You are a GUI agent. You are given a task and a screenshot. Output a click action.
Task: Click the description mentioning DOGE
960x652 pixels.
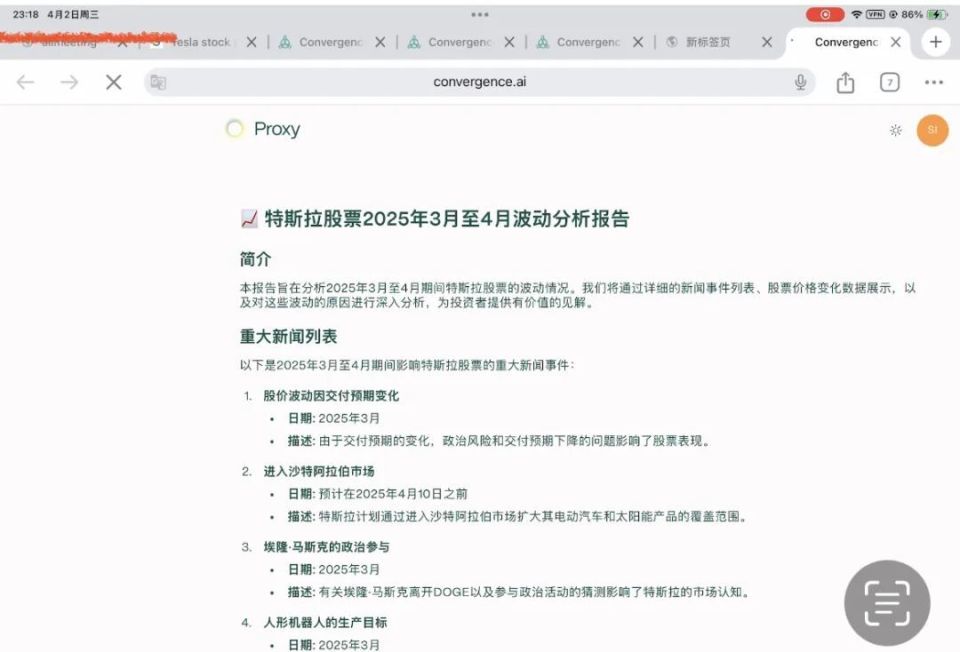click(x=518, y=592)
